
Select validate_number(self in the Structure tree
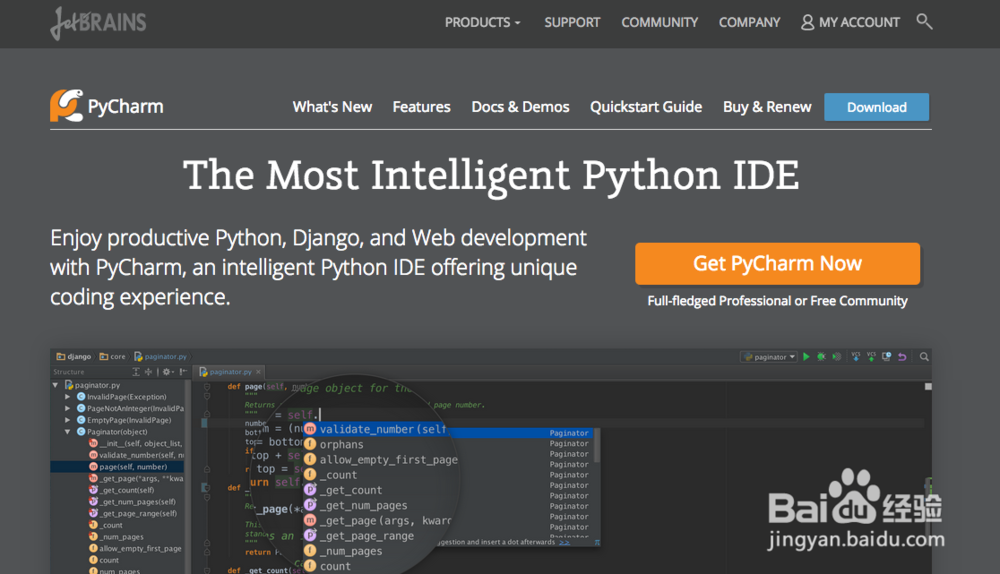(136, 455)
